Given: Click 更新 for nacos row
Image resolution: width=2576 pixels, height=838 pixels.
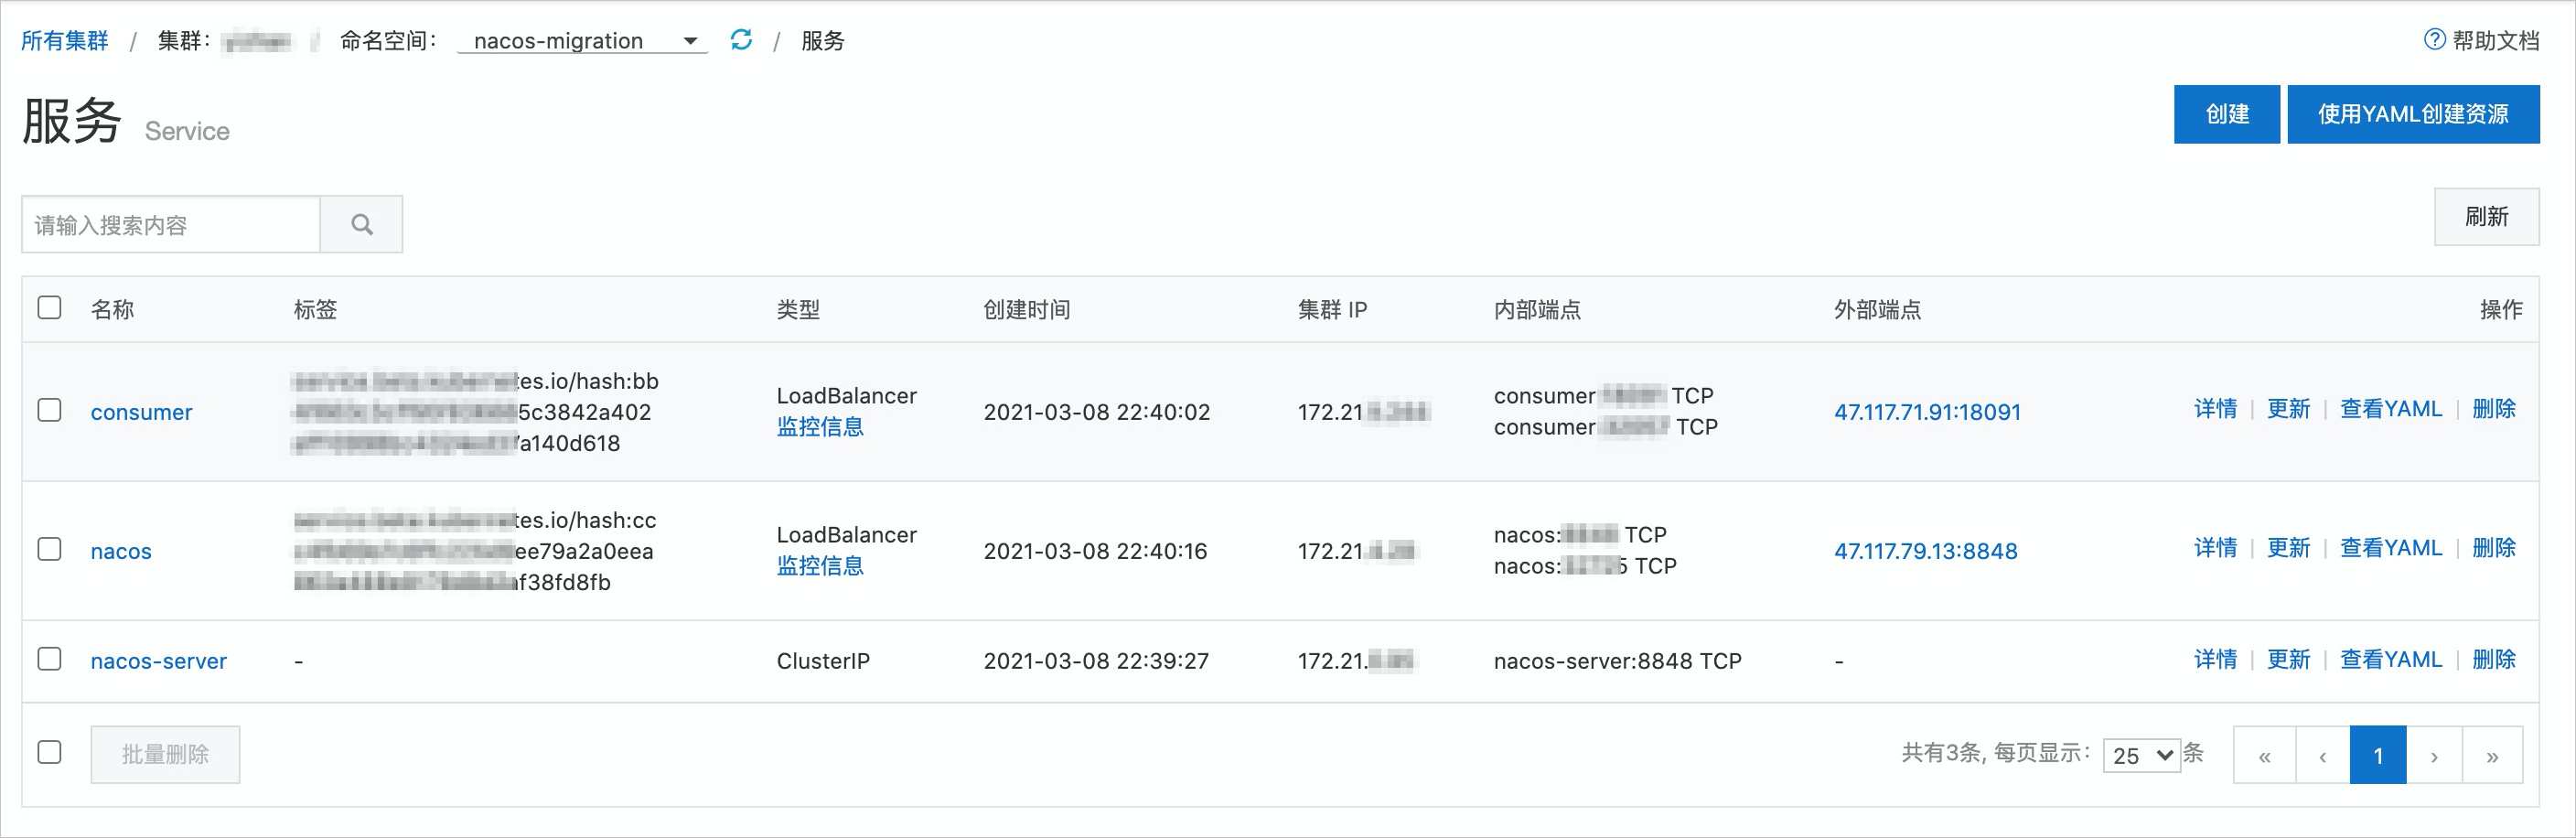Looking at the screenshot, I should click(x=2288, y=548).
